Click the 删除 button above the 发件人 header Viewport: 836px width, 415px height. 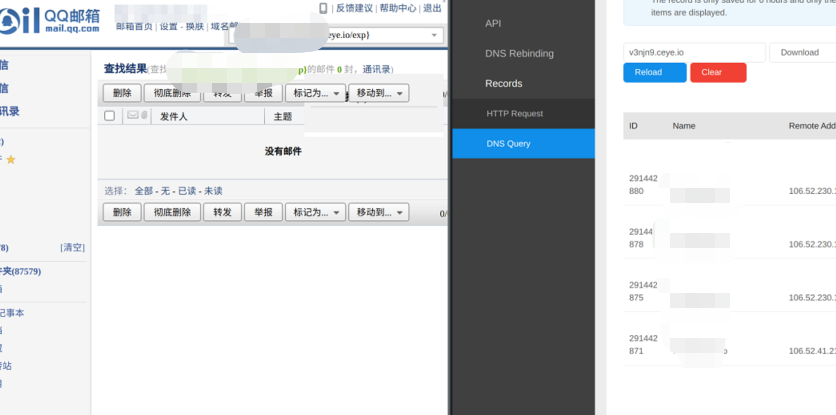(122, 93)
